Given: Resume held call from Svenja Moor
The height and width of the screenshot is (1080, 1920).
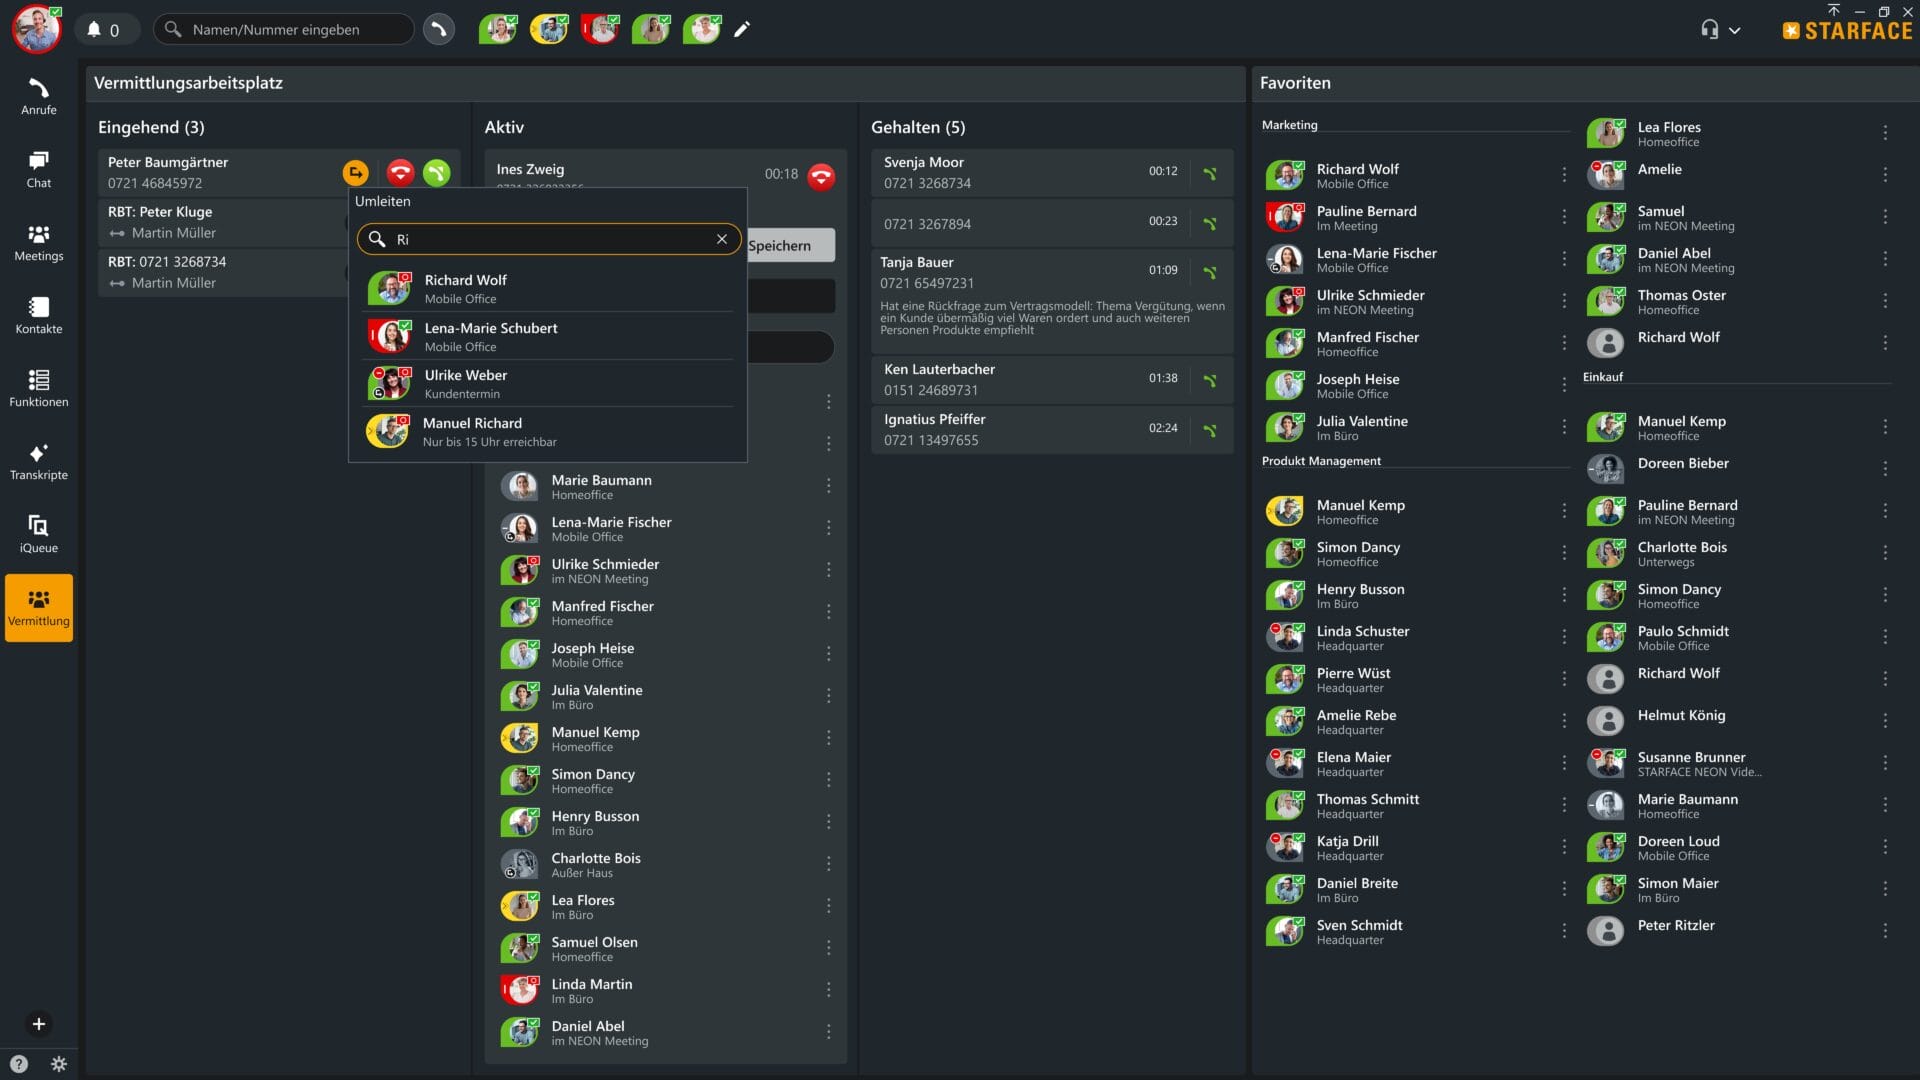Looking at the screenshot, I should (x=1210, y=174).
